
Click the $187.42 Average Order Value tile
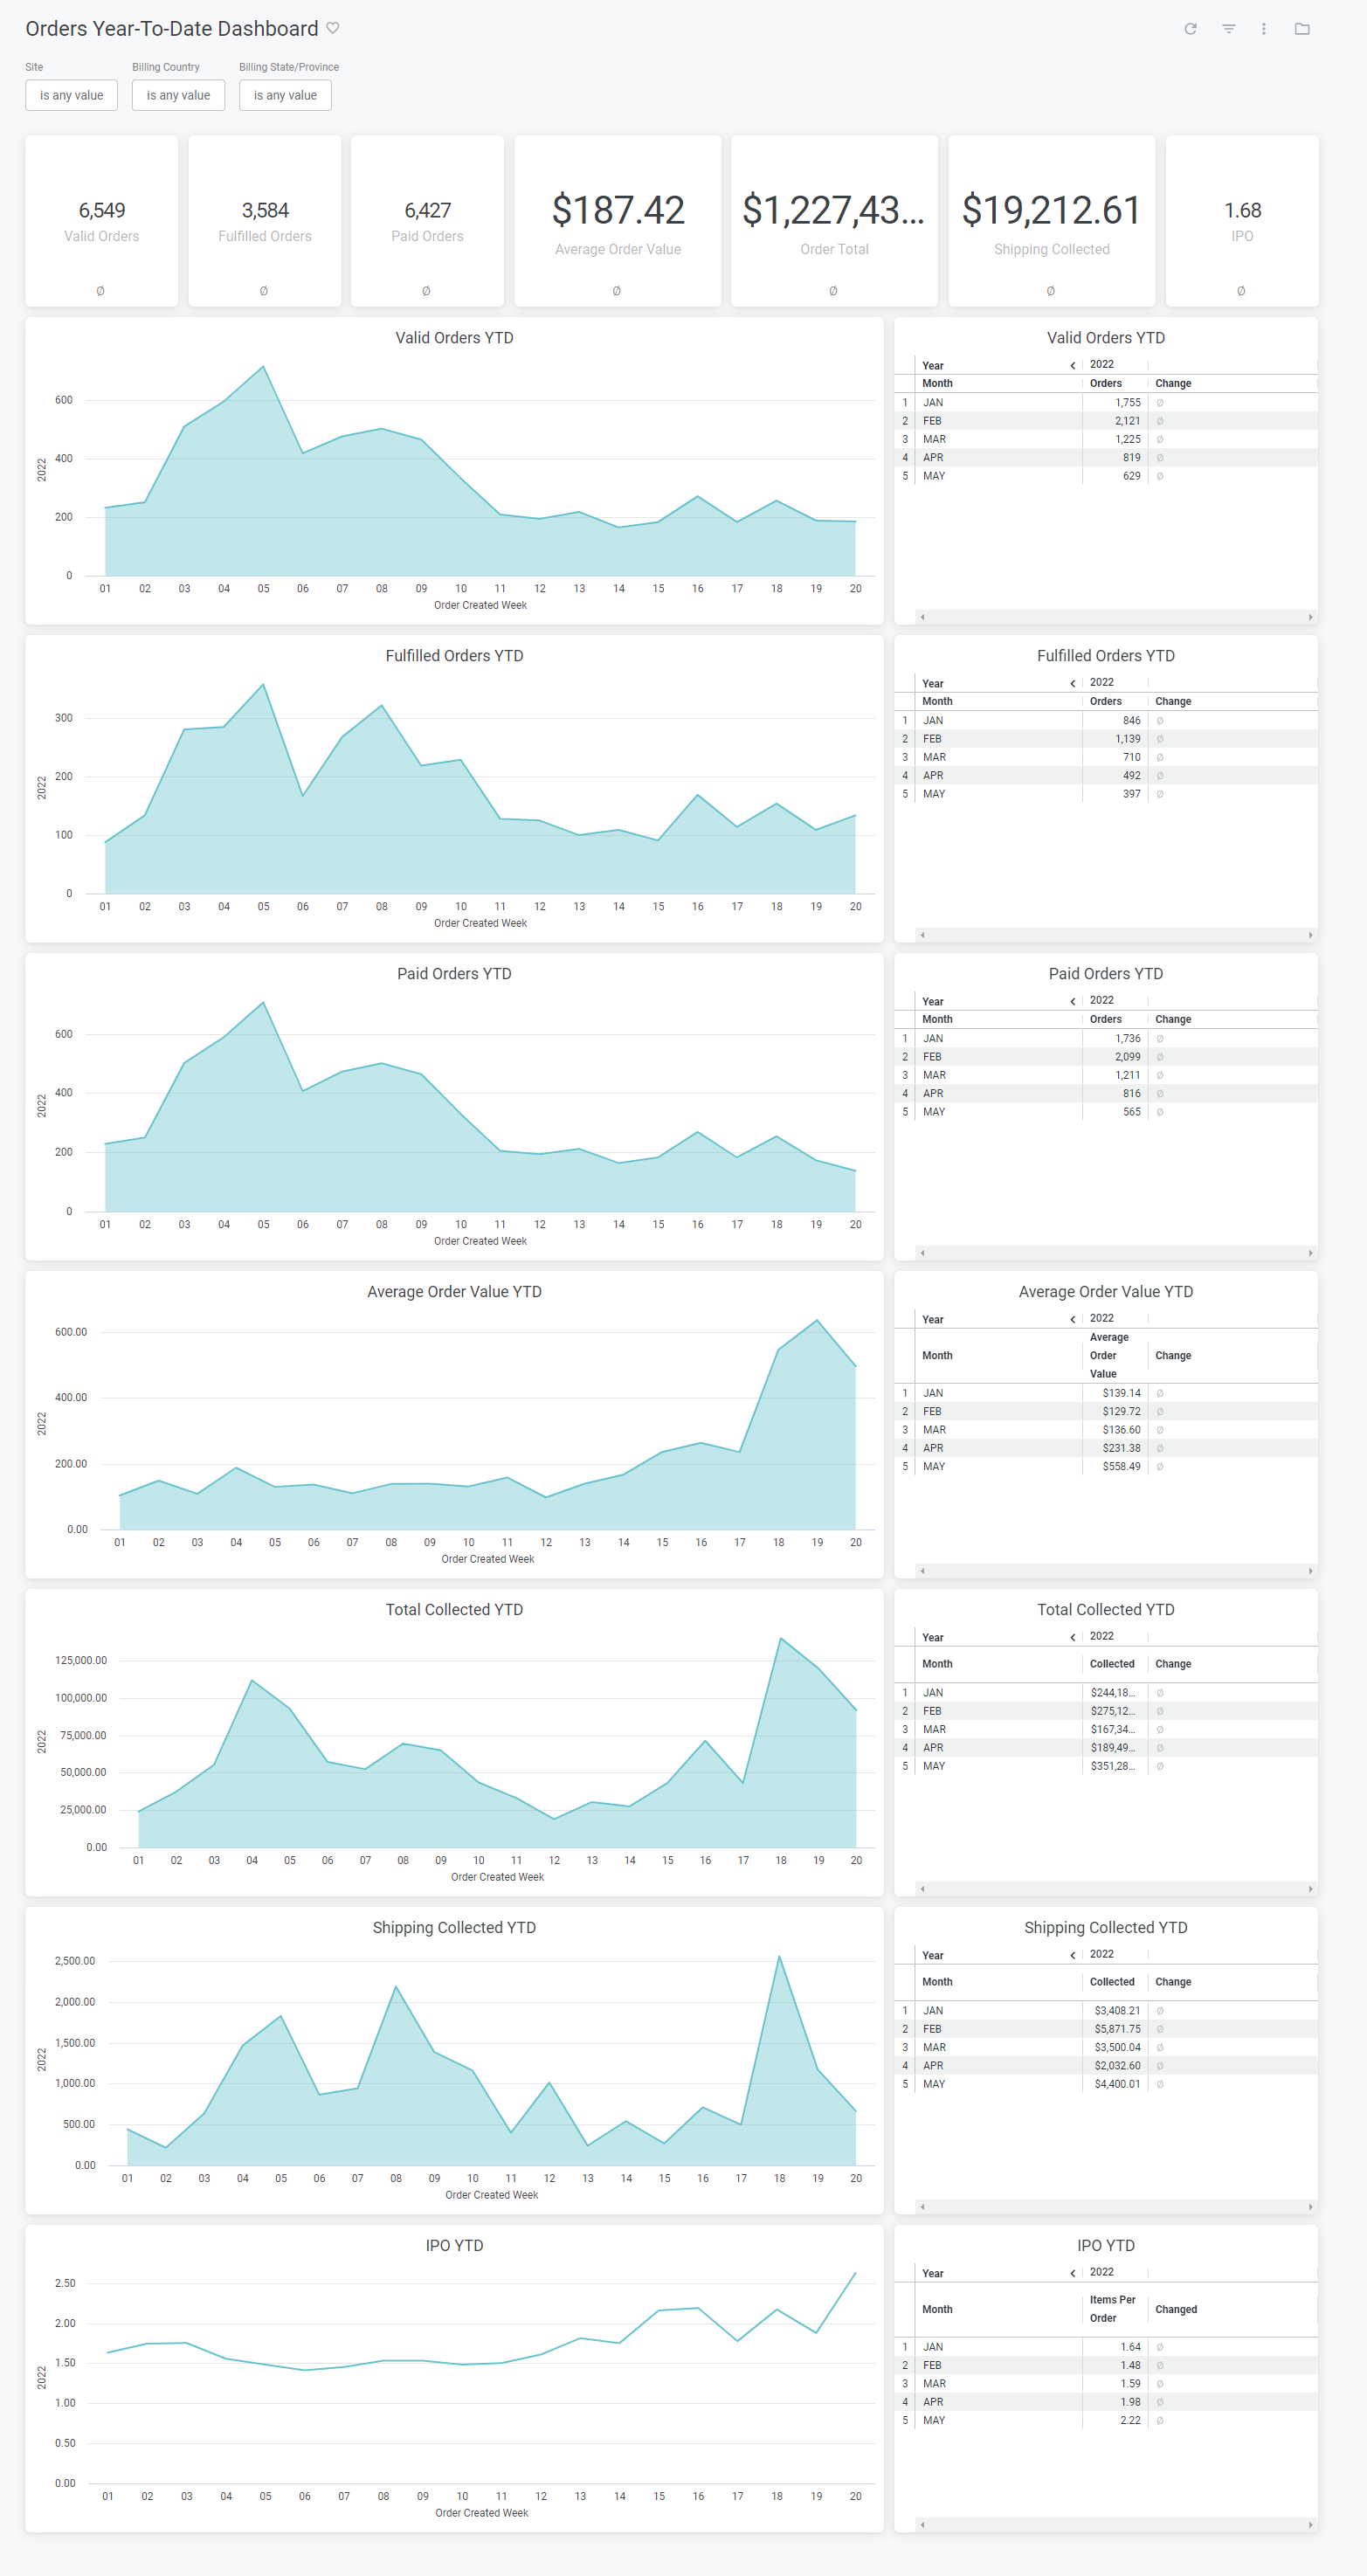tap(618, 221)
